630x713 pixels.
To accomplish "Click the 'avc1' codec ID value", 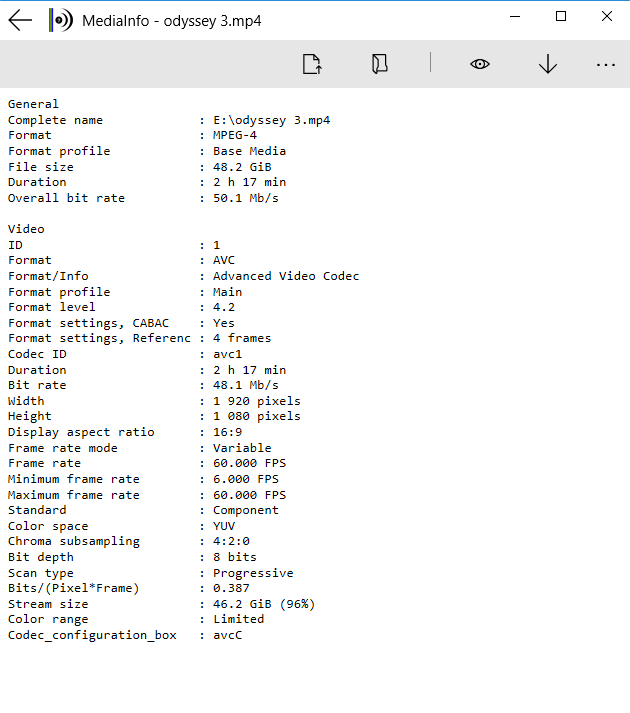I will 227,354.
